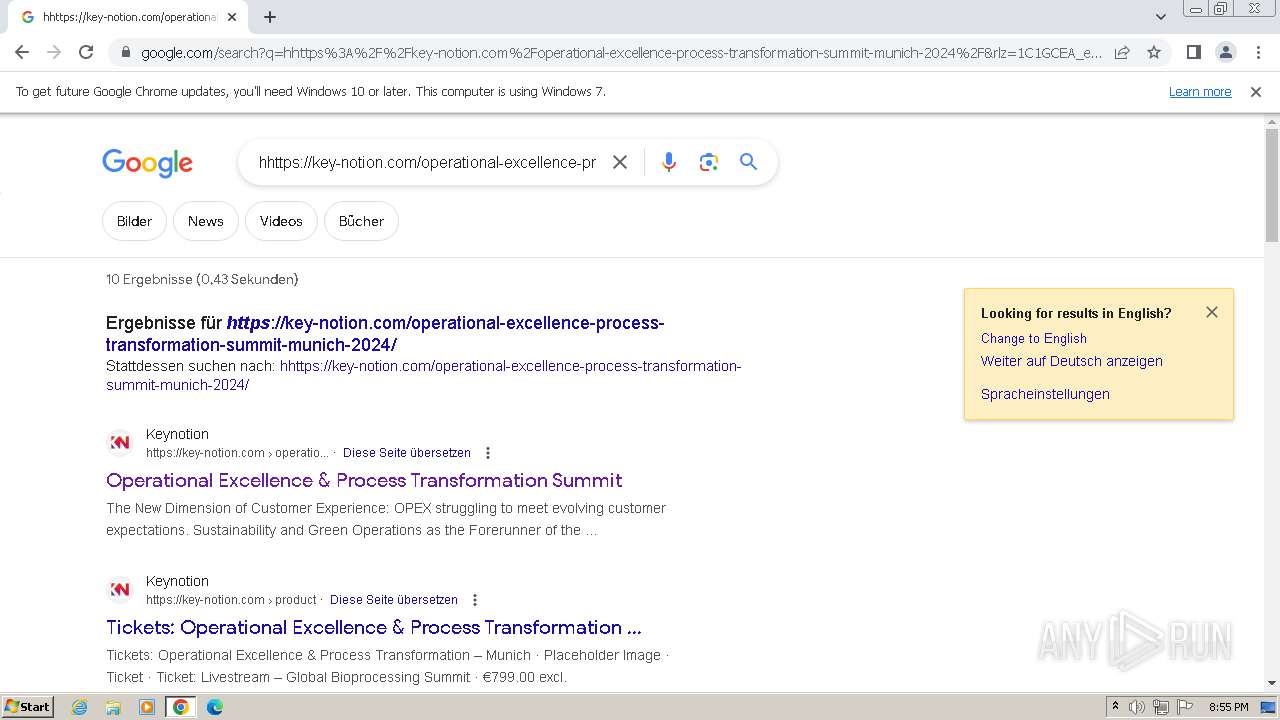Select the Bücher filter tab

[x=361, y=221]
